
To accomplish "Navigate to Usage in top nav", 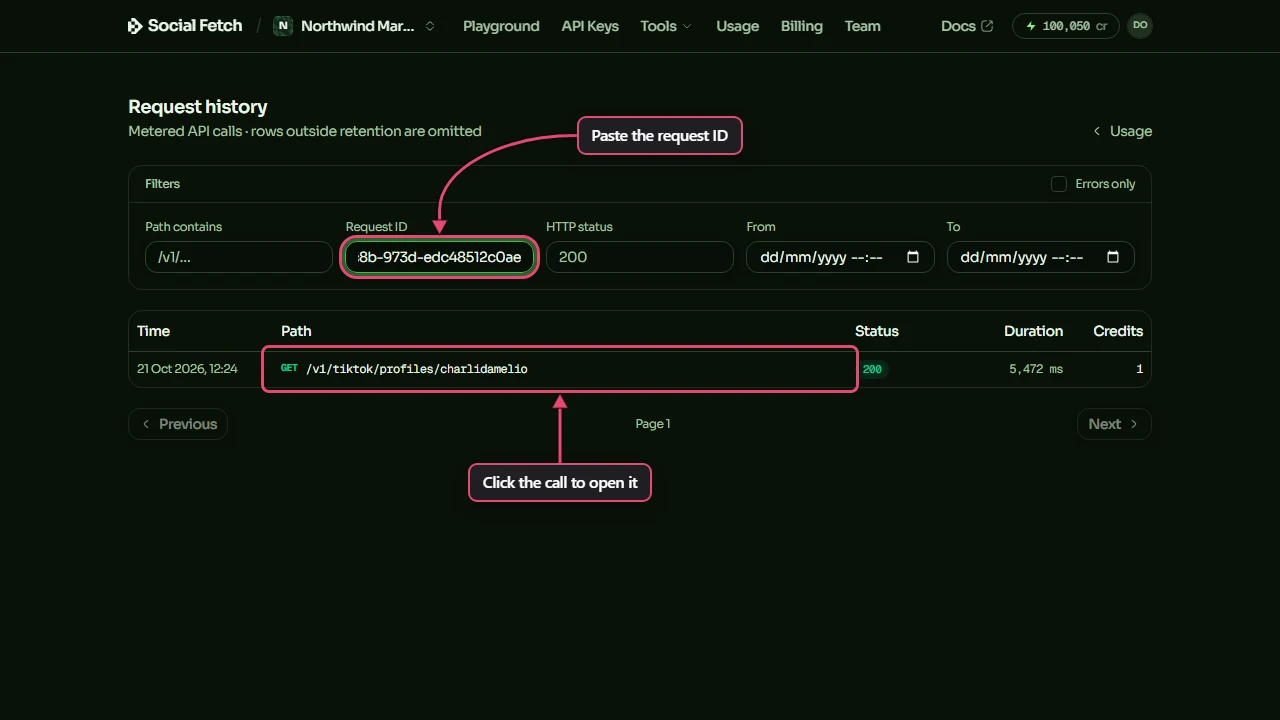I will (x=738, y=26).
